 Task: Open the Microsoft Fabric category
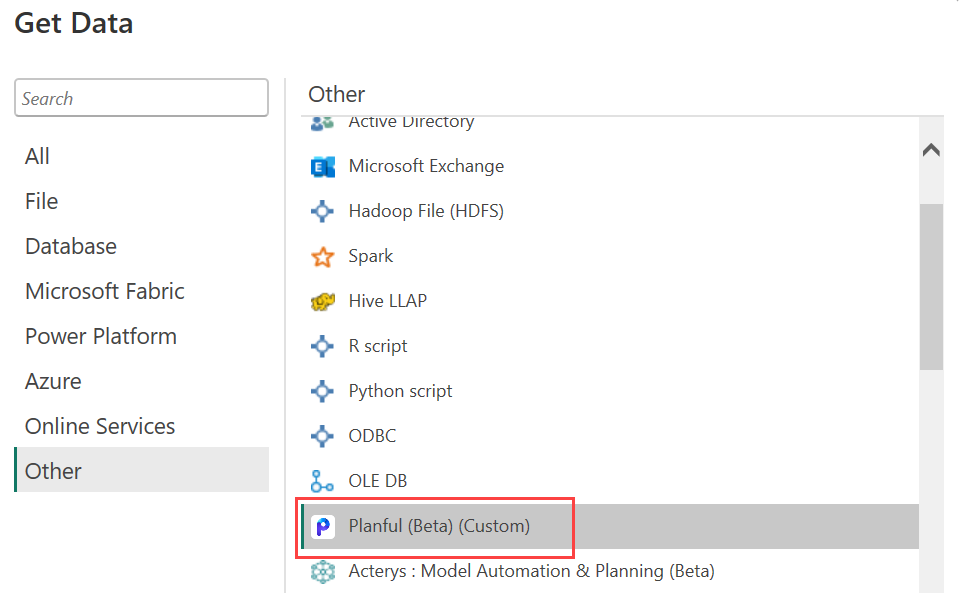point(105,292)
